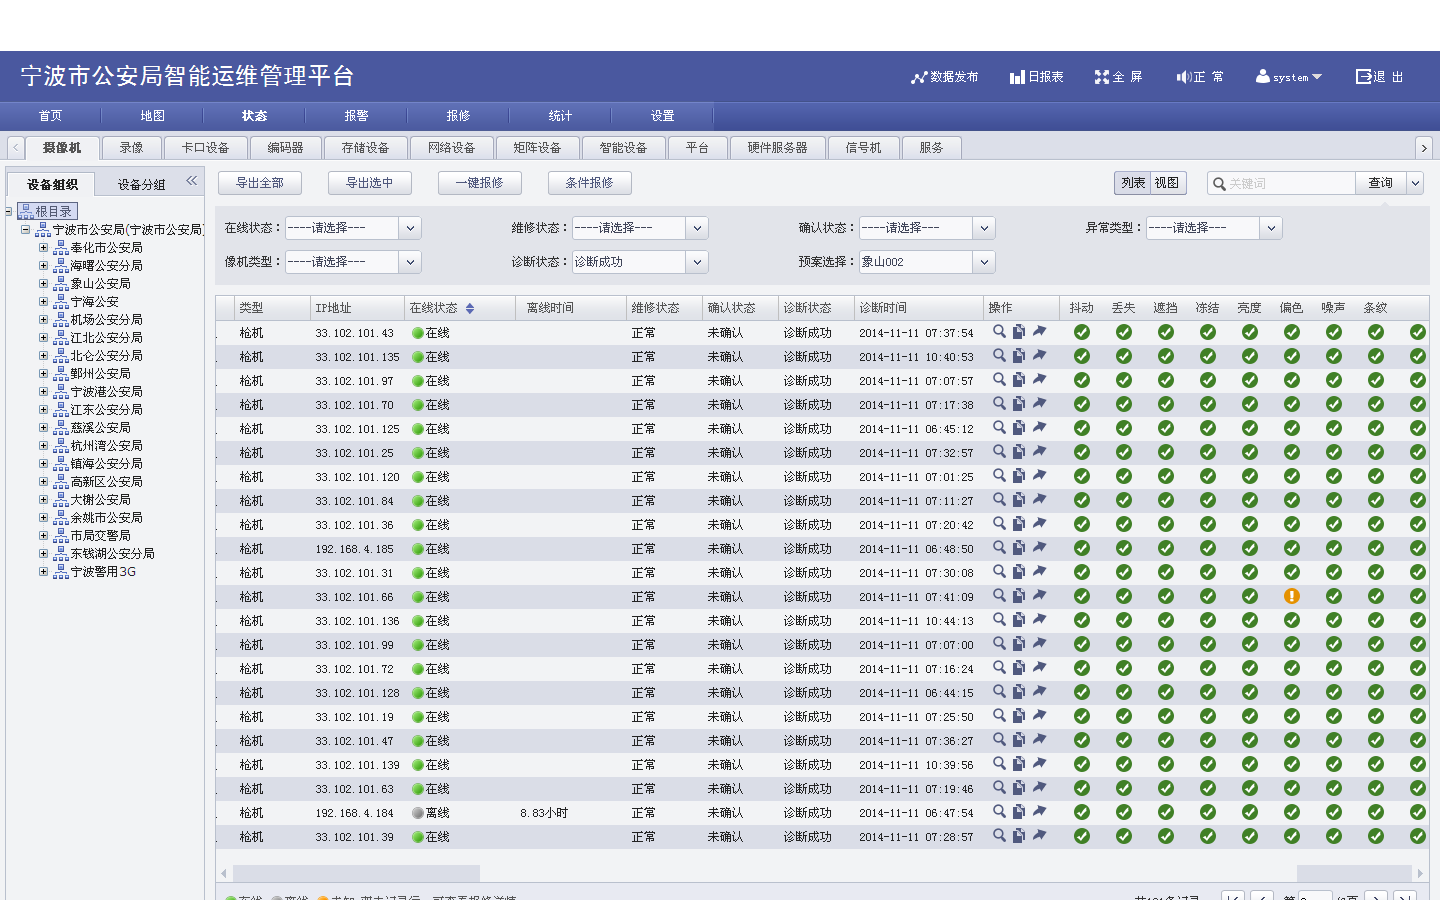
Task: Click 亮度 green check for row 33.102.101.72
Action: click(x=1250, y=668)
